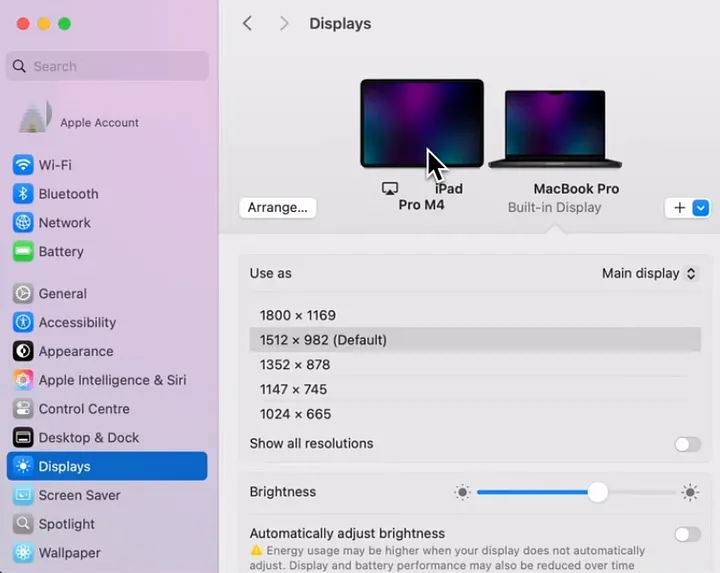Enable Automatically adjust brightness switch
Screen dimensions: 720x573
[x=687, y=534]
